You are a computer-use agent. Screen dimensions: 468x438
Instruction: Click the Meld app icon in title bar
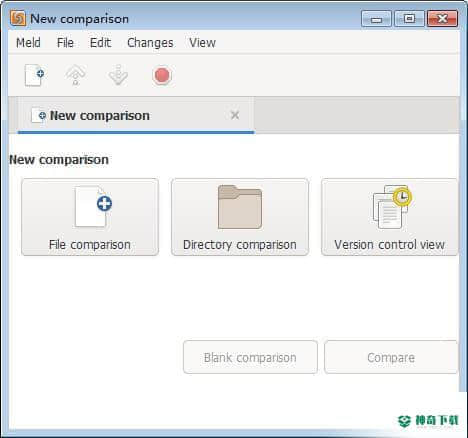18,18
